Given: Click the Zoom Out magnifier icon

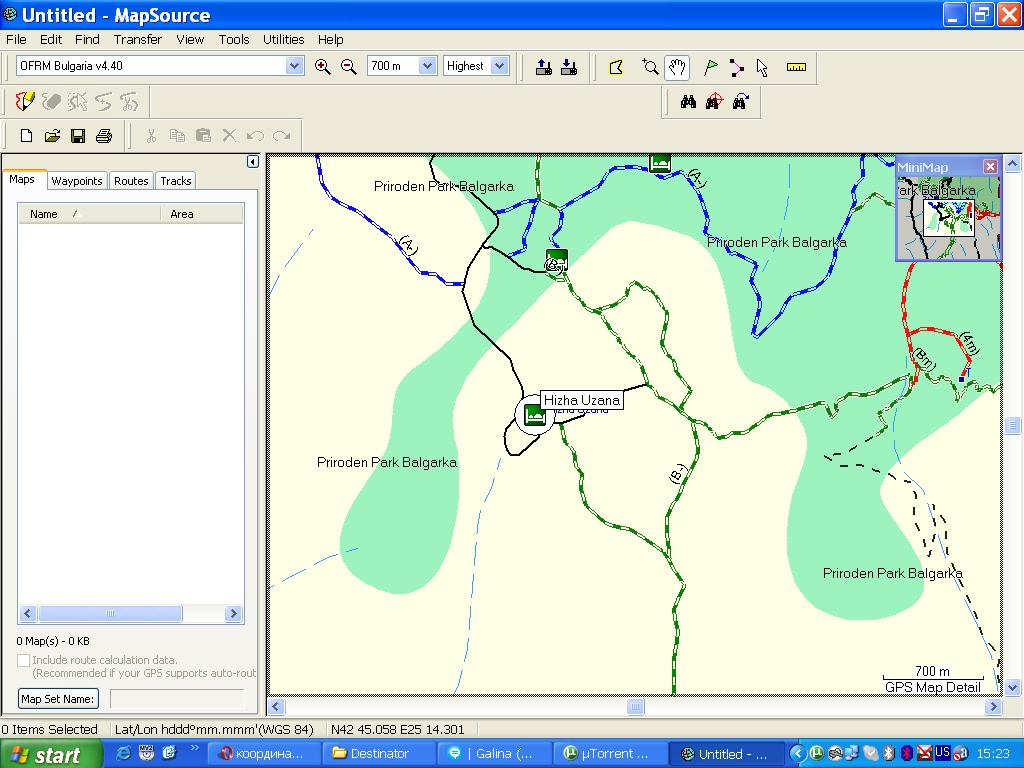Looking at the screenshot, I should (x=348, y=66).
